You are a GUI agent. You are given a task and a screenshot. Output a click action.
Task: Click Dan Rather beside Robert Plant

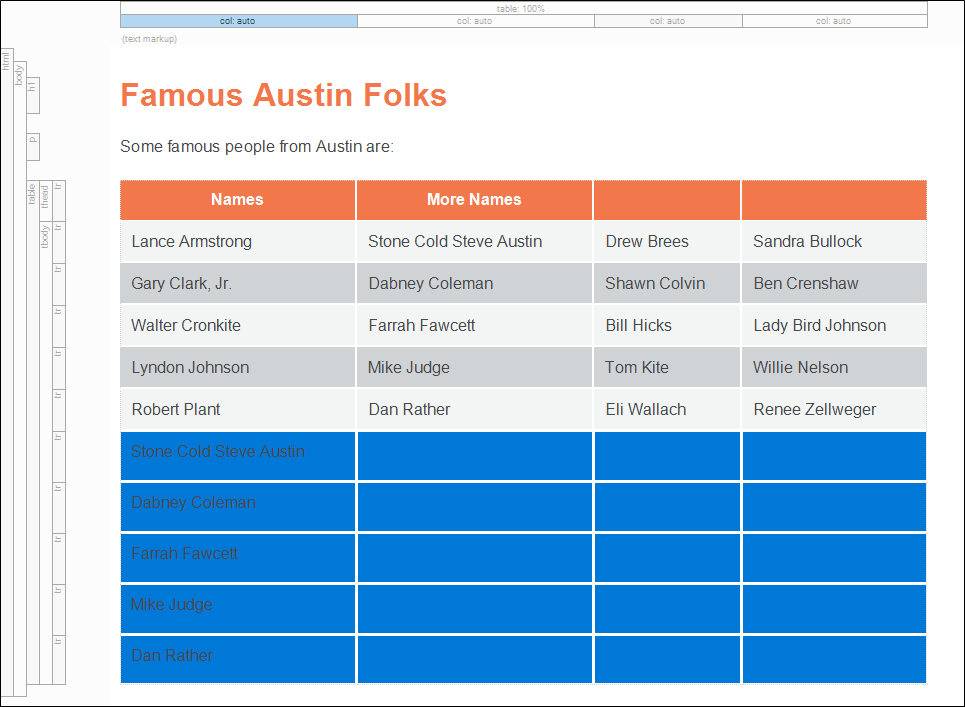(x=474, y=409)
